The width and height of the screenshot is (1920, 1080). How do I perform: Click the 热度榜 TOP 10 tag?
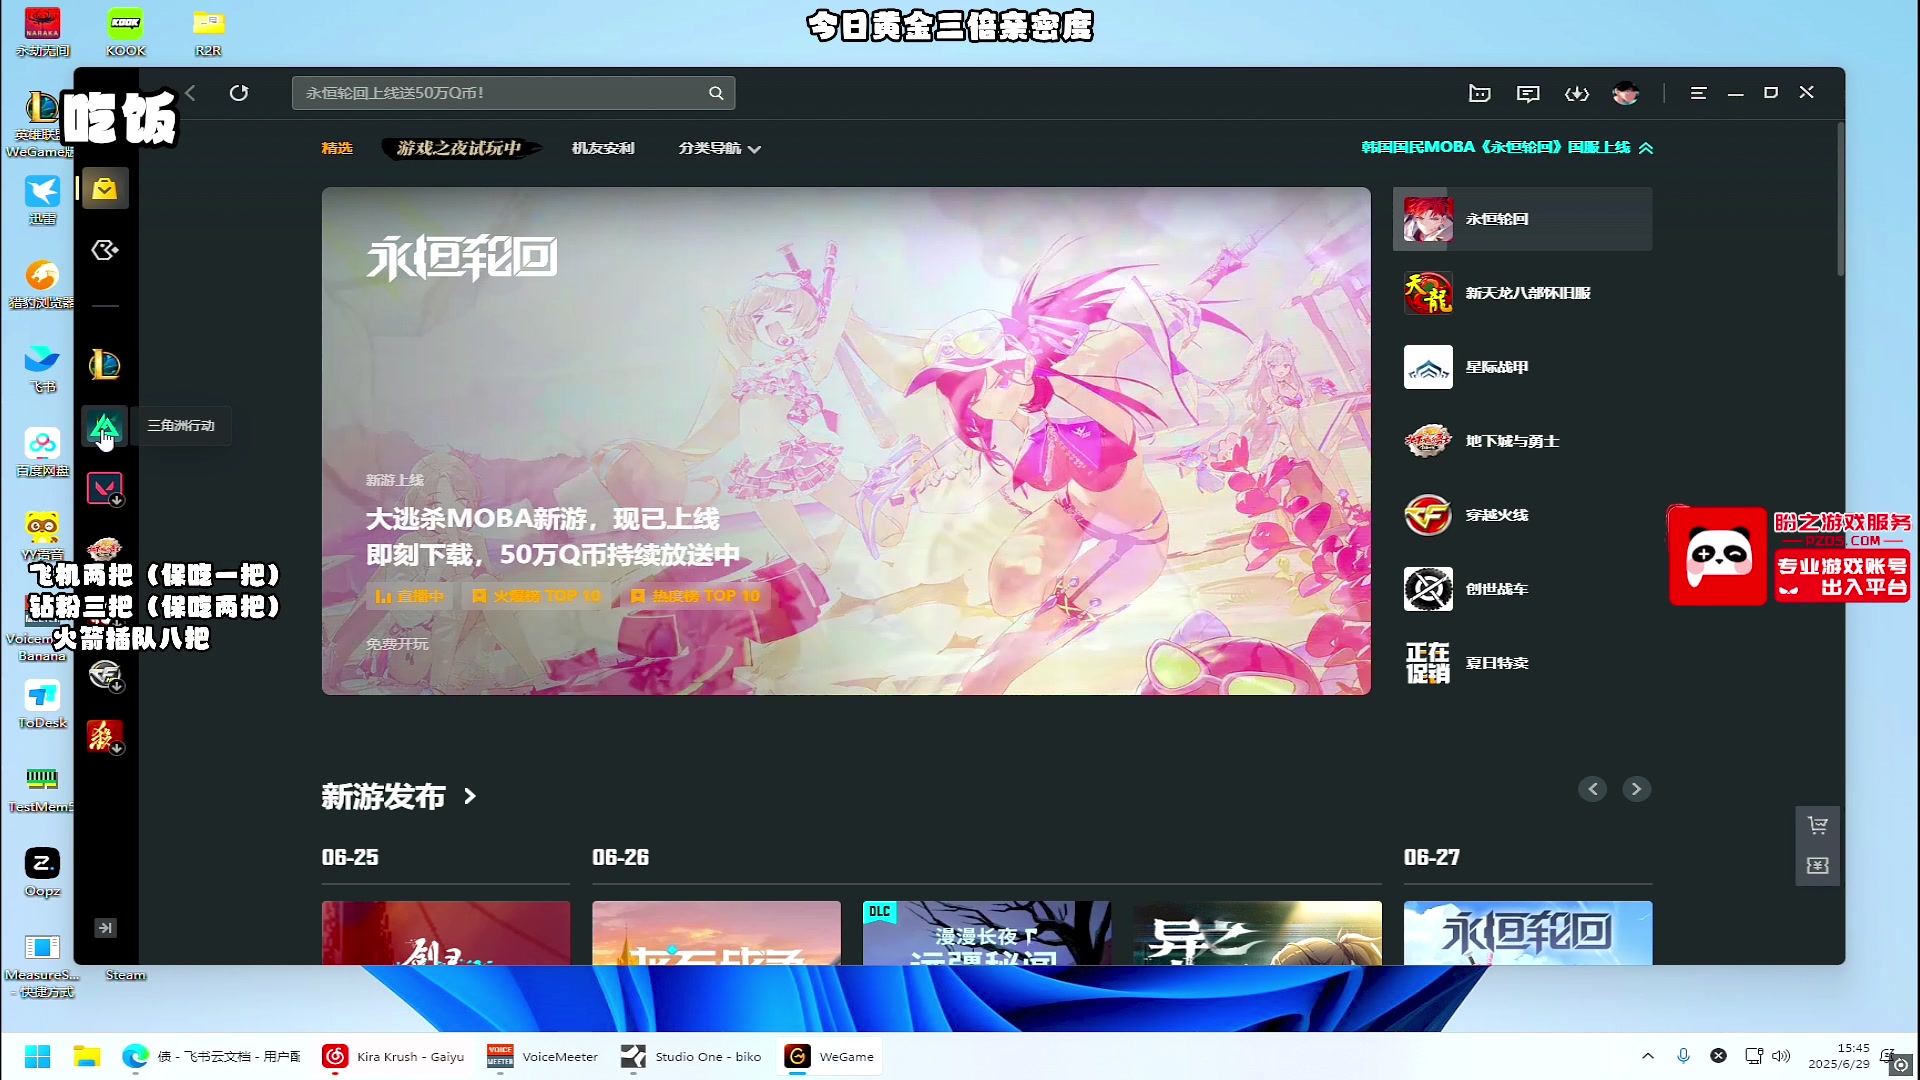695,596
